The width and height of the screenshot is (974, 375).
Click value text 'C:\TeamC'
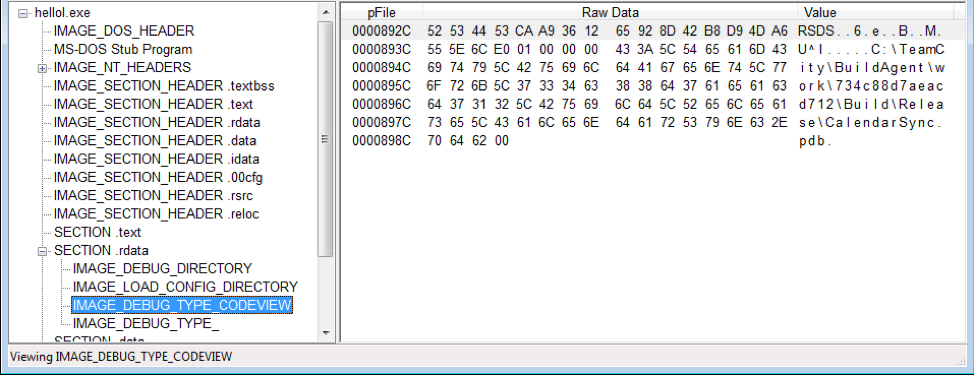click(908, 50)
